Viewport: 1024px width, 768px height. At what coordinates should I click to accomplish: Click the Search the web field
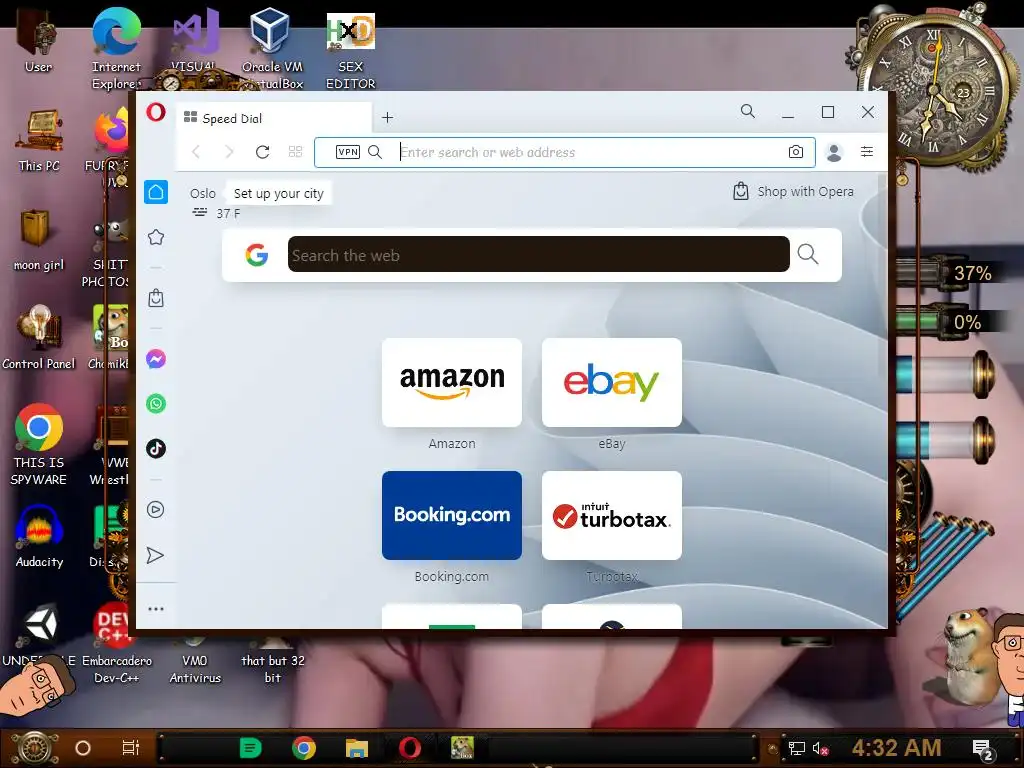point(538,255)
